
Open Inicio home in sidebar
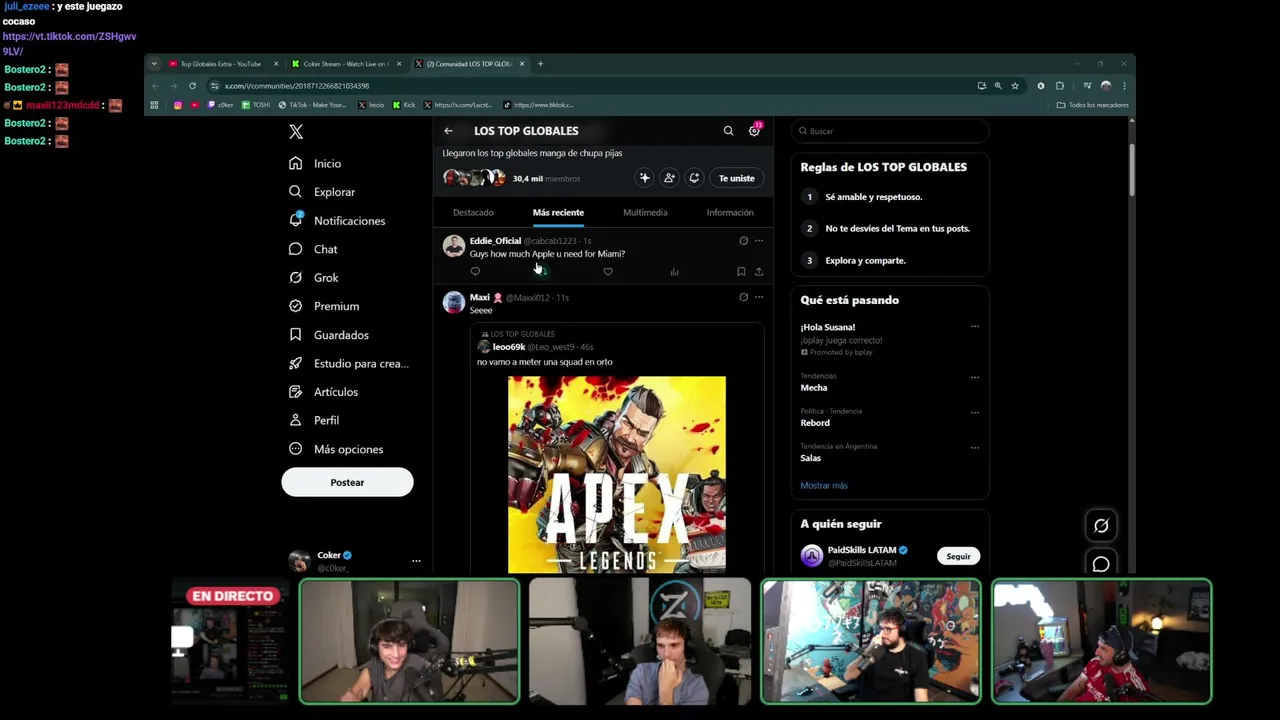click(x=315, y=163)
